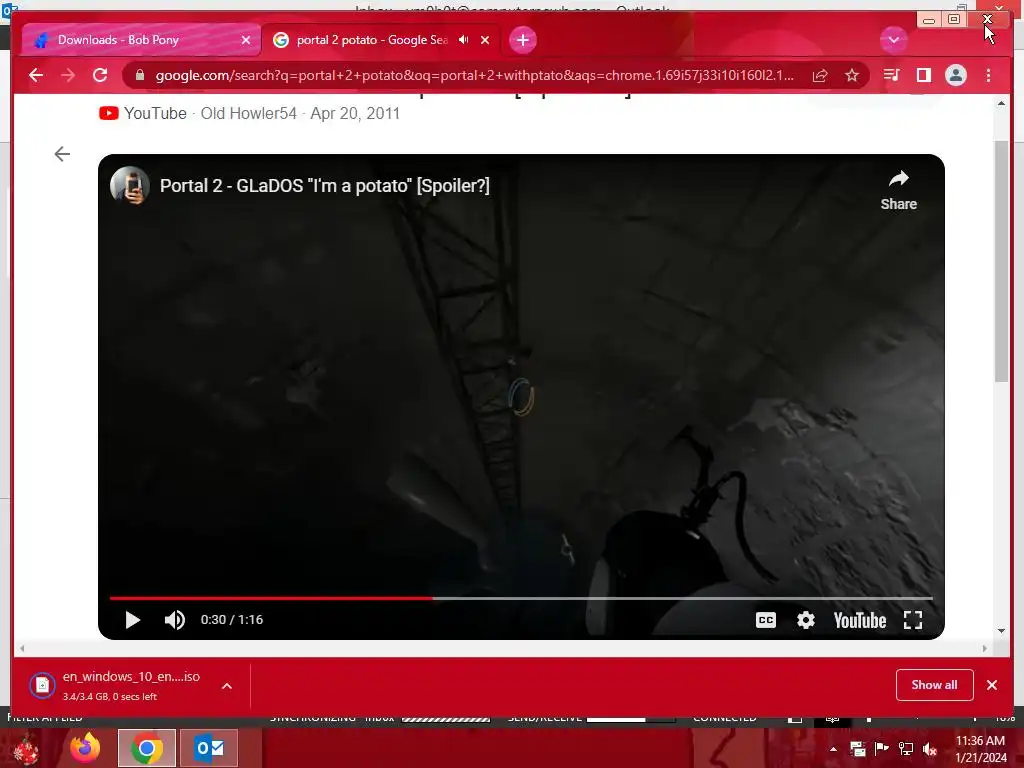The image size is (1024, 768).
Task: Mute the tab audio speaker indicator
Action: (463, 40)
